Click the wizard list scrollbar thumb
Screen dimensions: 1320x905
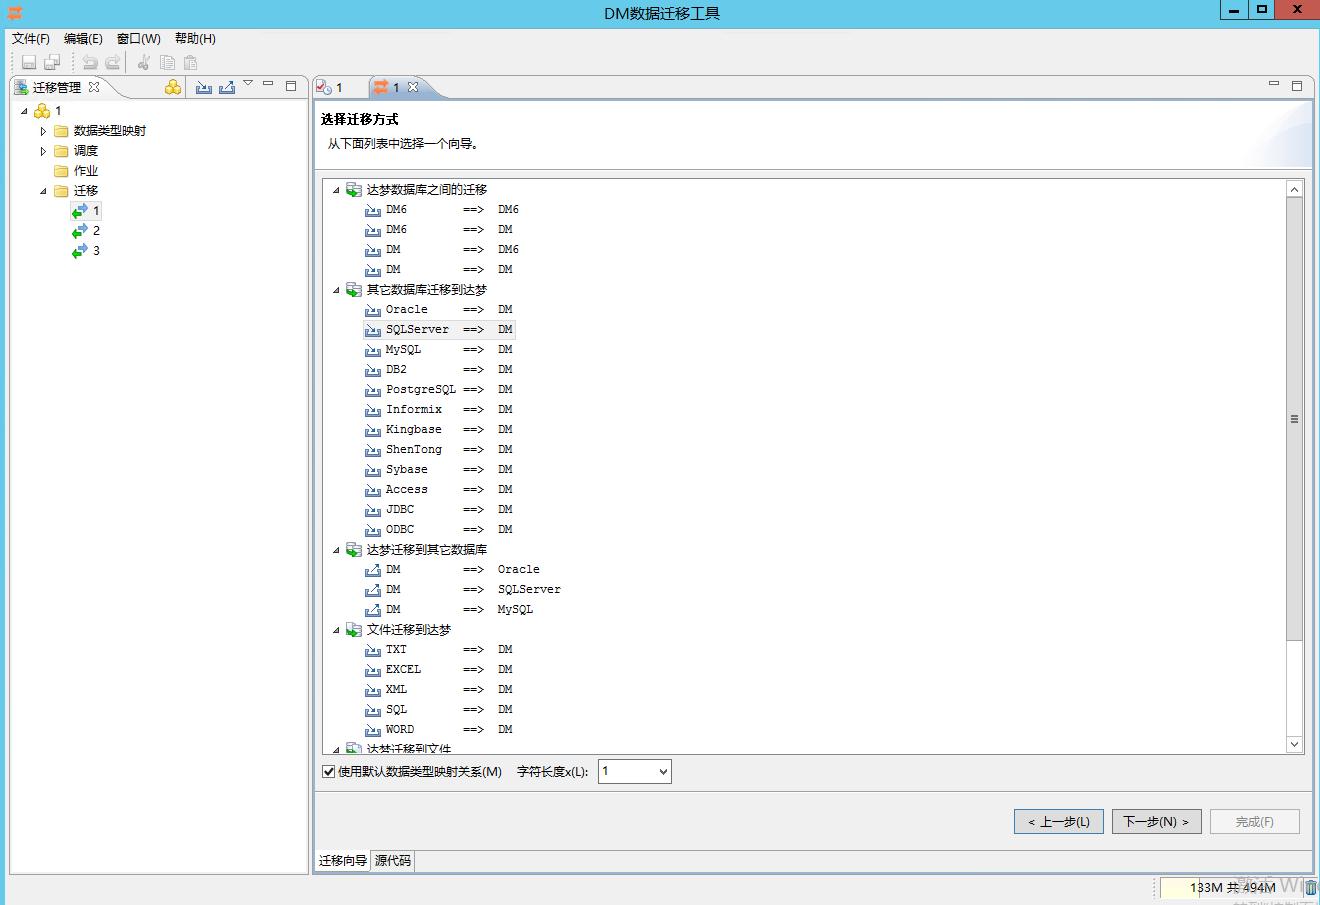tap(1294, 419)
